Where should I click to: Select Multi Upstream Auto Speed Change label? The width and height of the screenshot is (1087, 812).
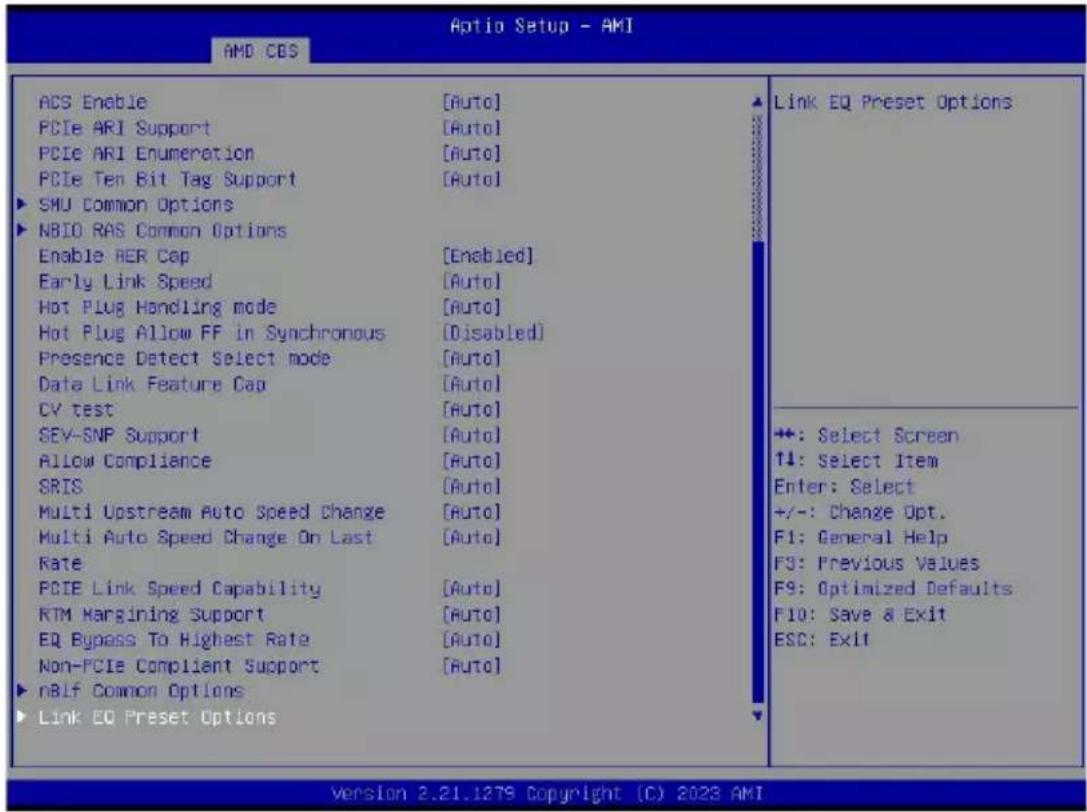tap(211, 512)
